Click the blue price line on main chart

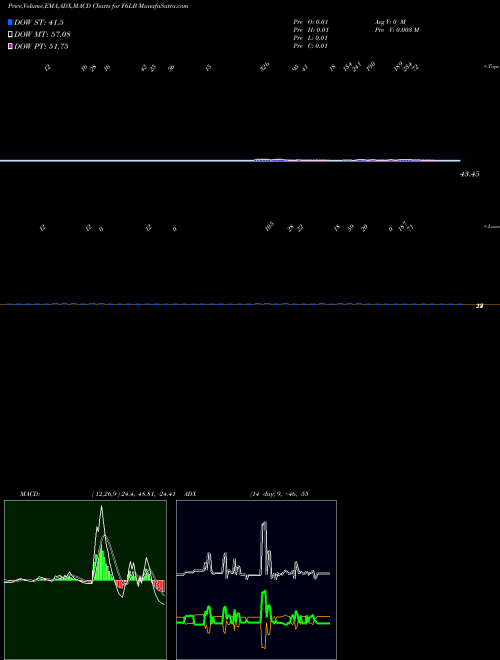[230, 160]
